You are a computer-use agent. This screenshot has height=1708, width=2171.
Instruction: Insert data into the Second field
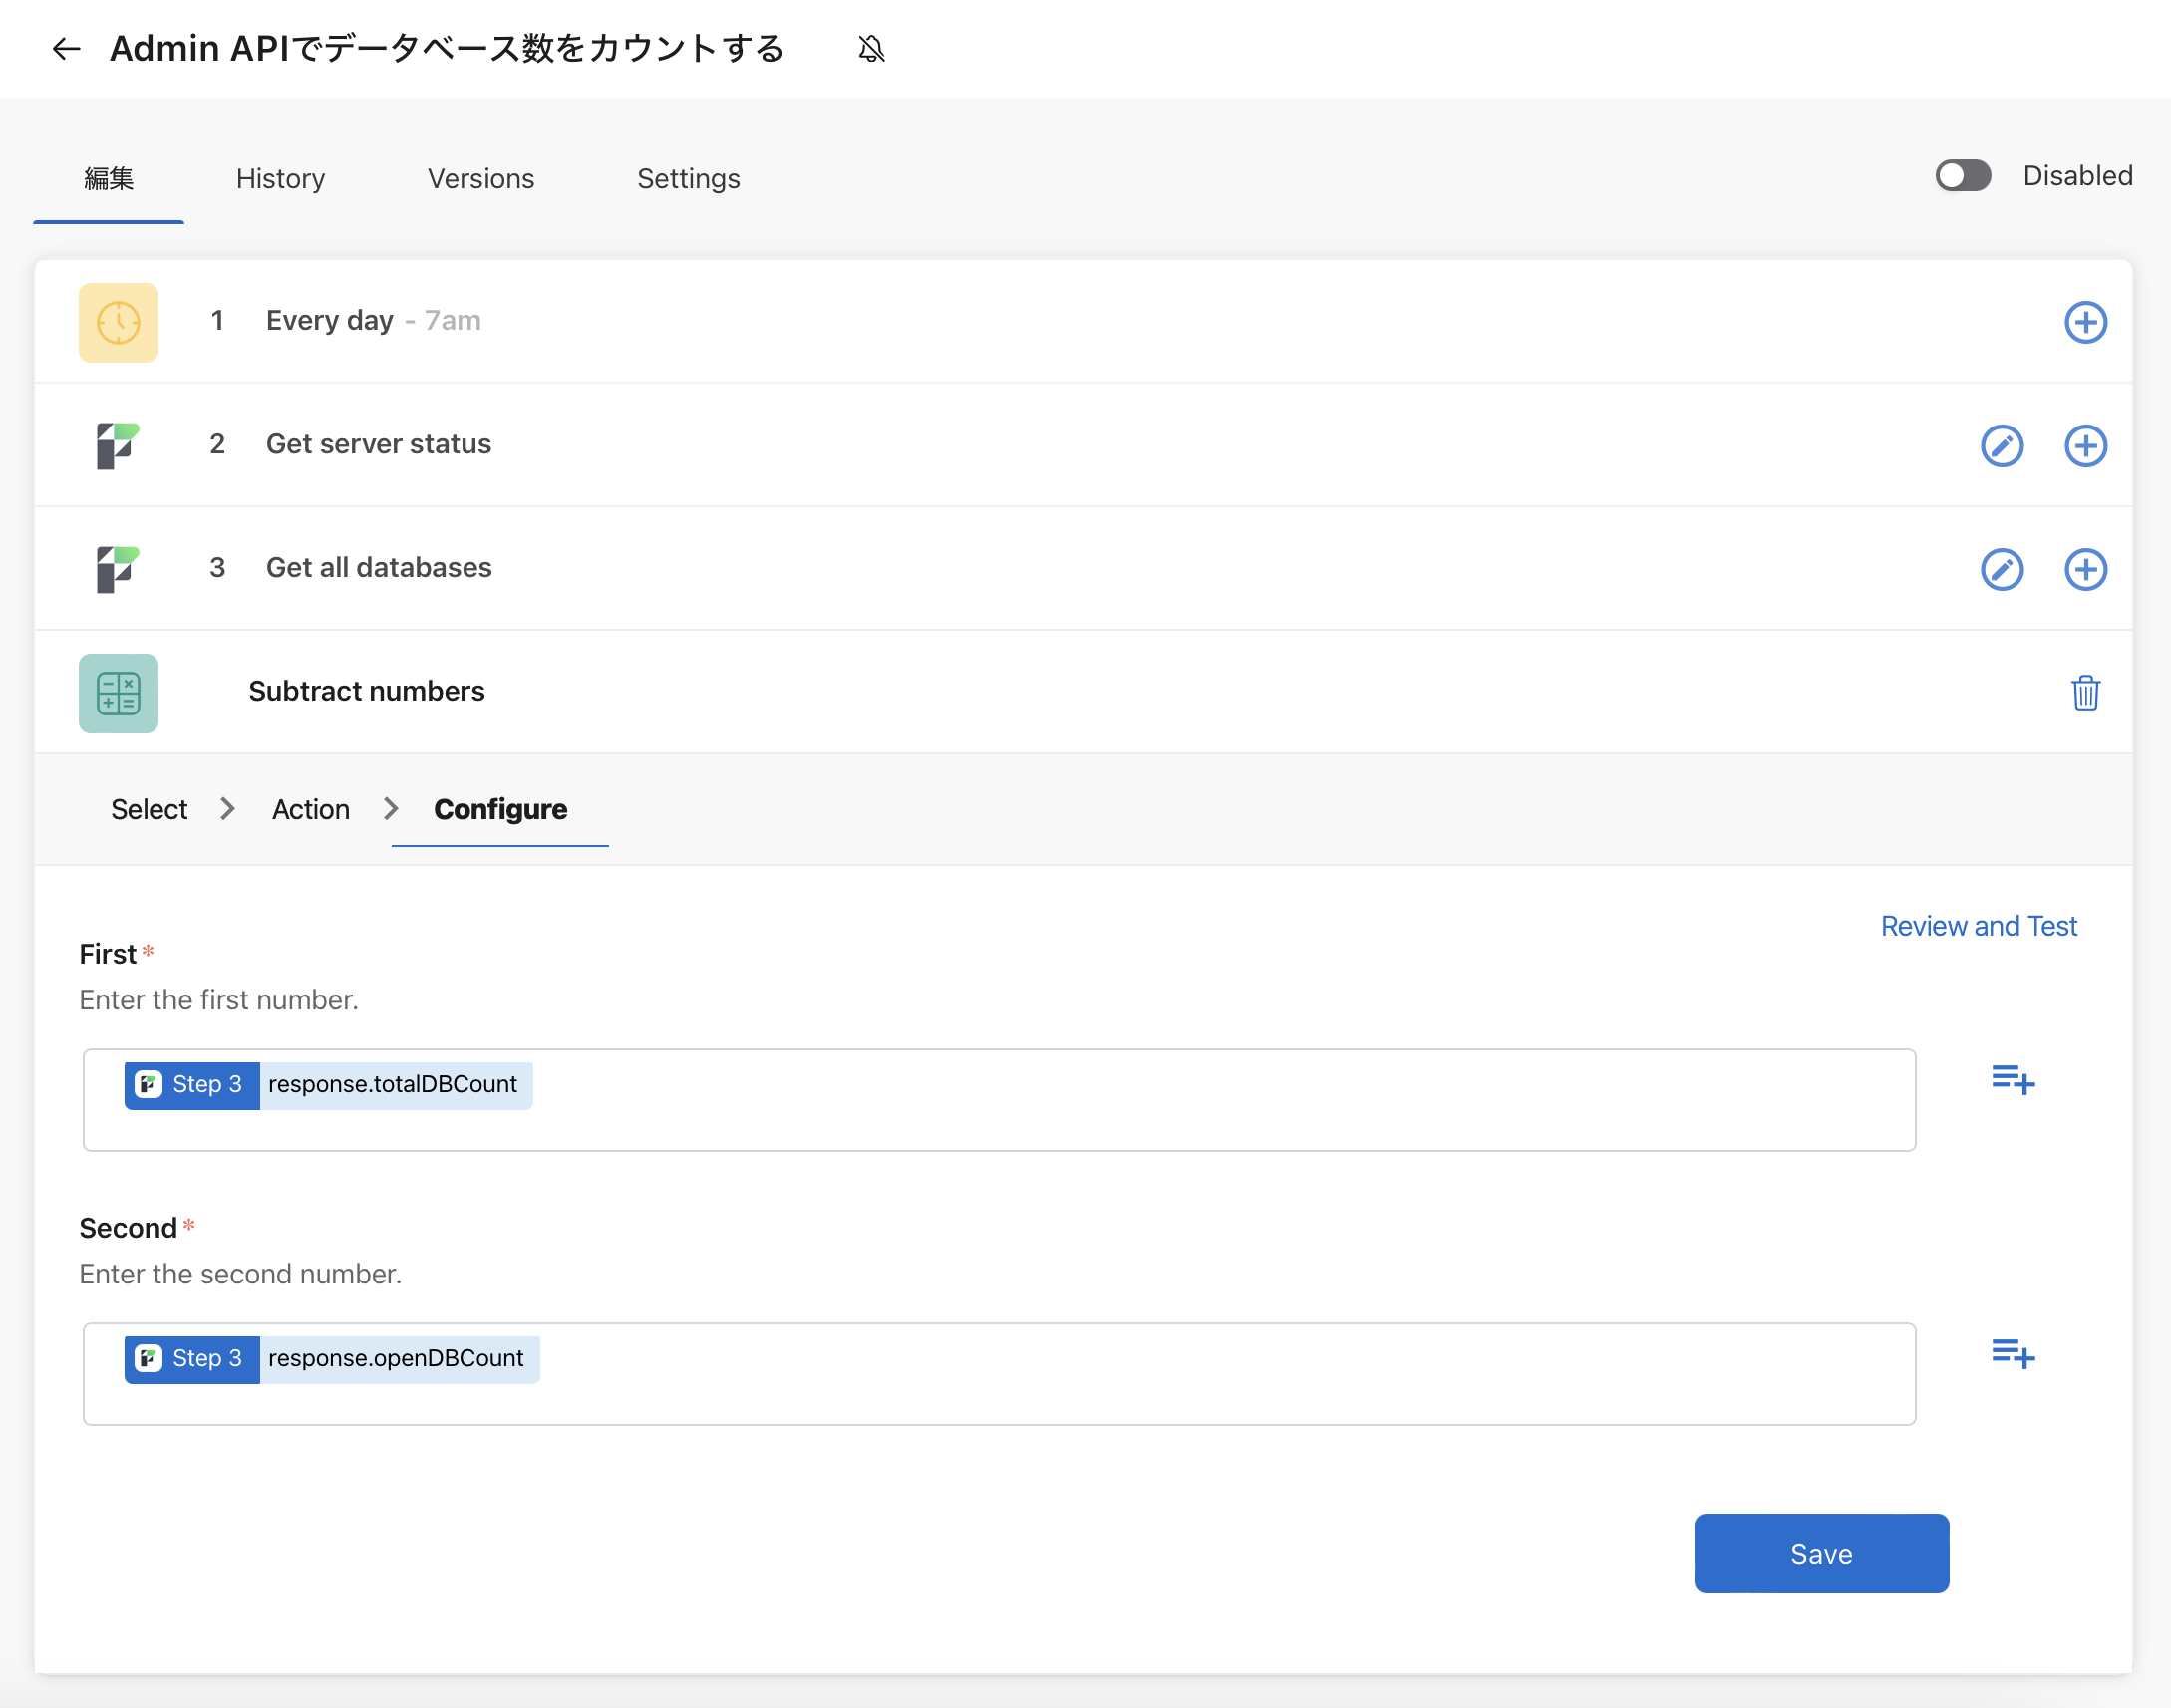pos(2012,1353)
